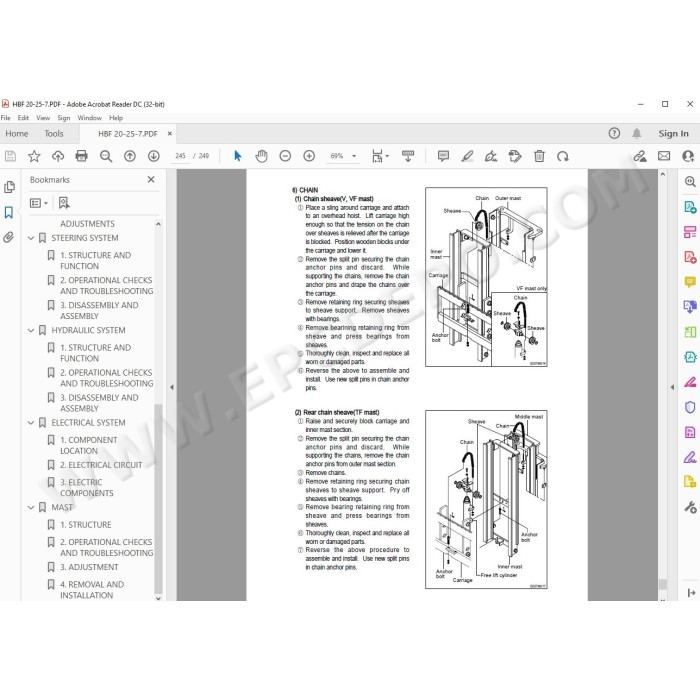This screenshot has width=700, height=700.
Task: Expand collapsed right pane bottom arrow icon
Action: (x=691, y=593)
